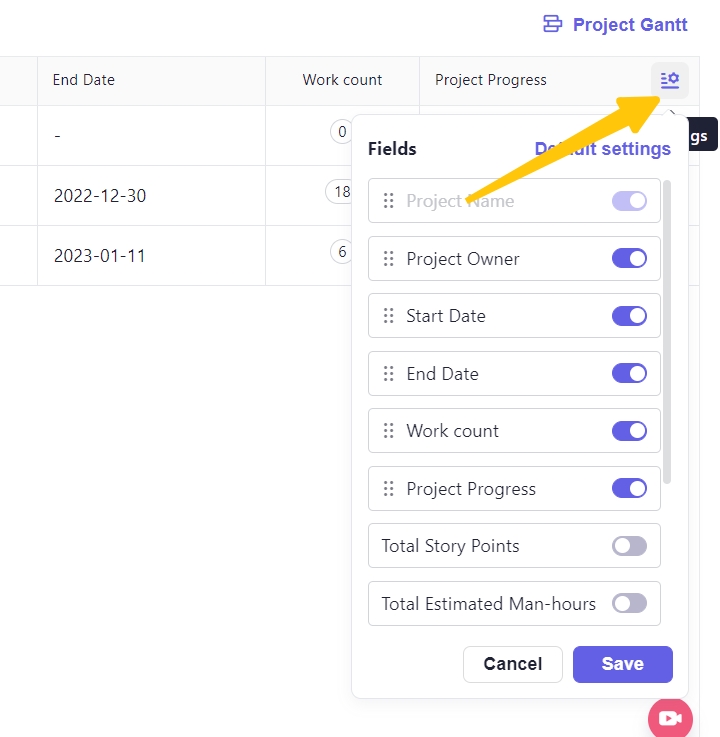The image size is (720, 737).
Task: Click the End Date drag handle
Action: click(x=389, y=374)
